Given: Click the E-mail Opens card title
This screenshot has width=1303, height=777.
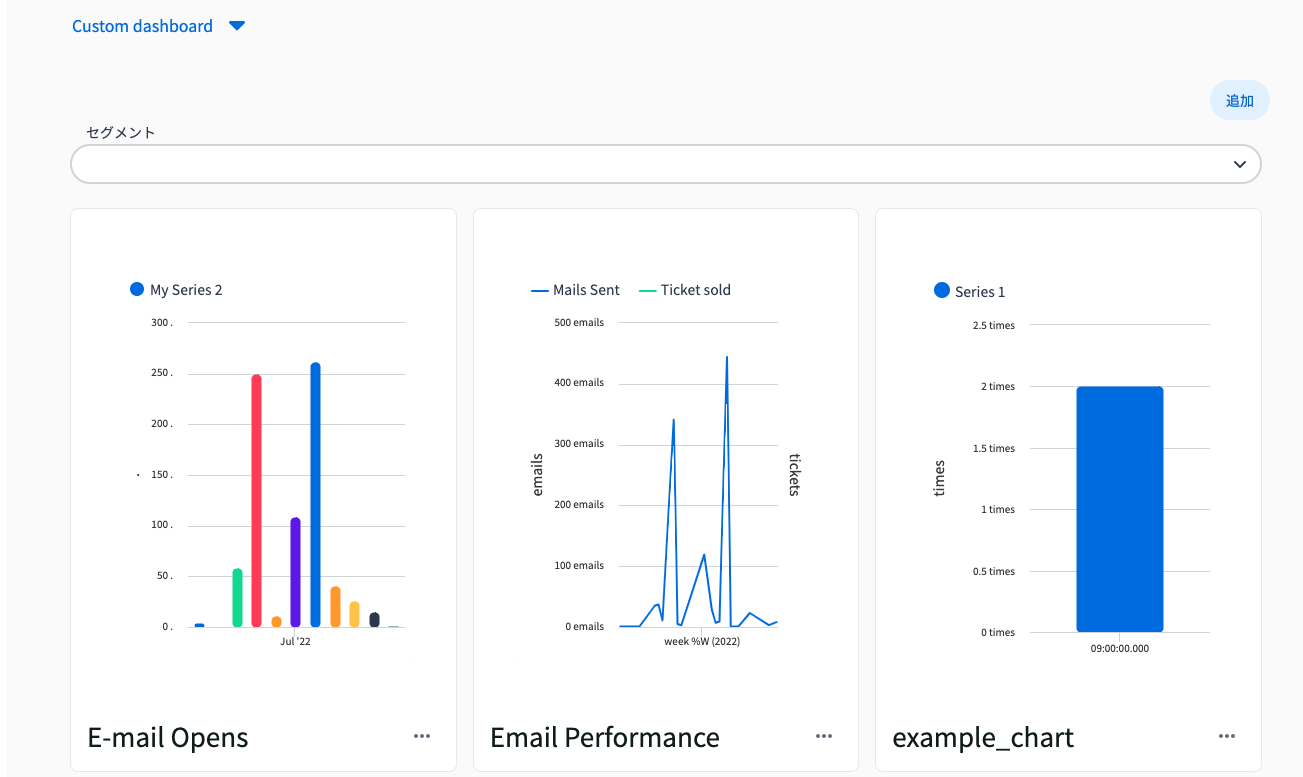Looking at the screenshot, I should 168,738.
